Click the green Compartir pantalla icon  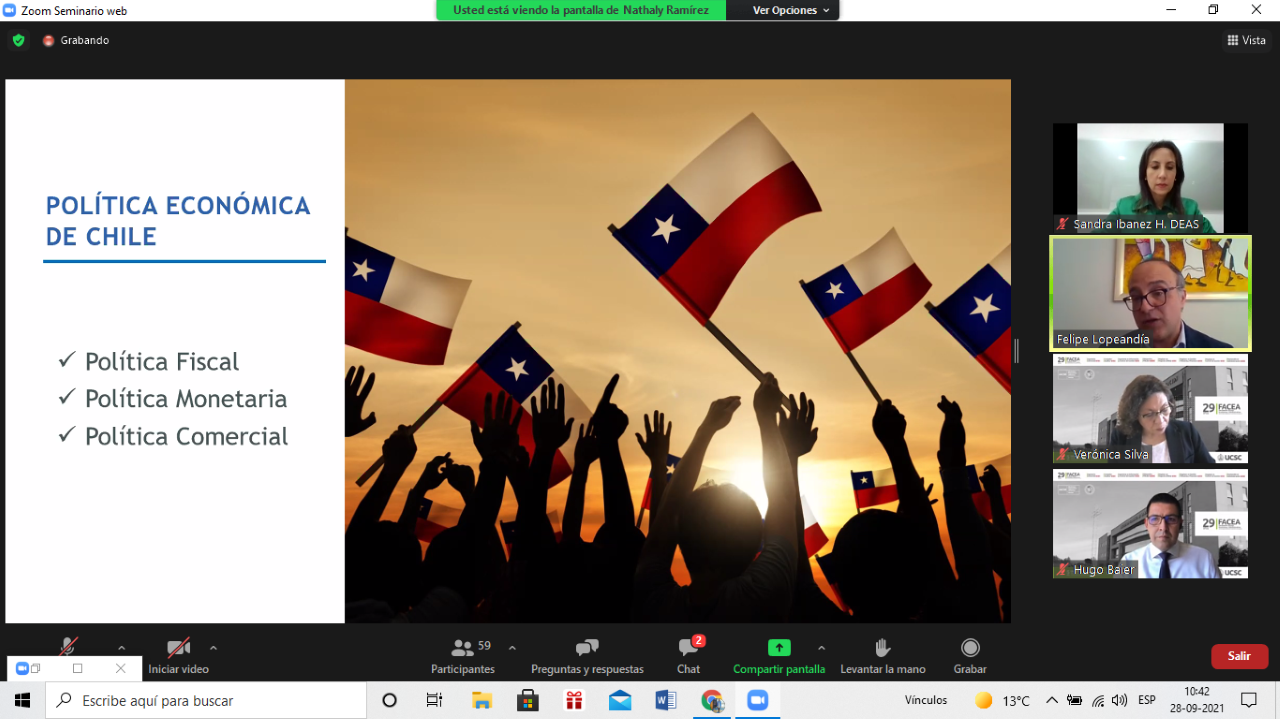pyautogui.click(x=779, y=648)
